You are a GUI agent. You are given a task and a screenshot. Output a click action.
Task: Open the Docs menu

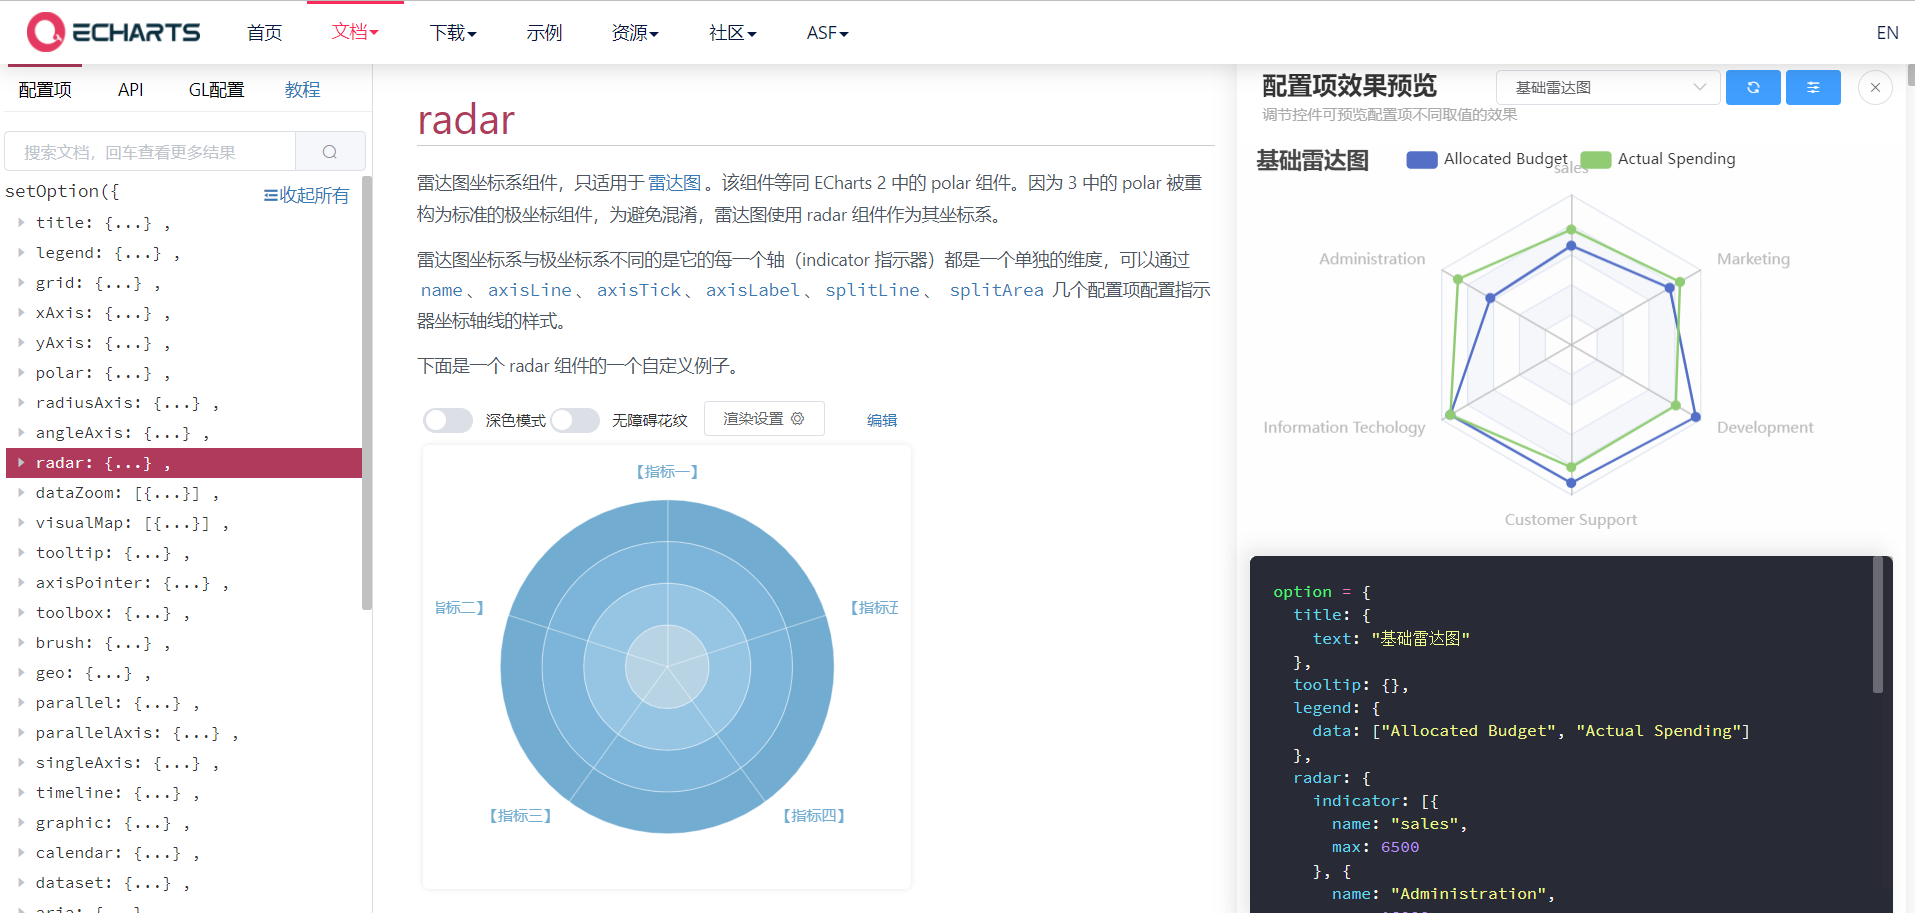tap(355, 32)
